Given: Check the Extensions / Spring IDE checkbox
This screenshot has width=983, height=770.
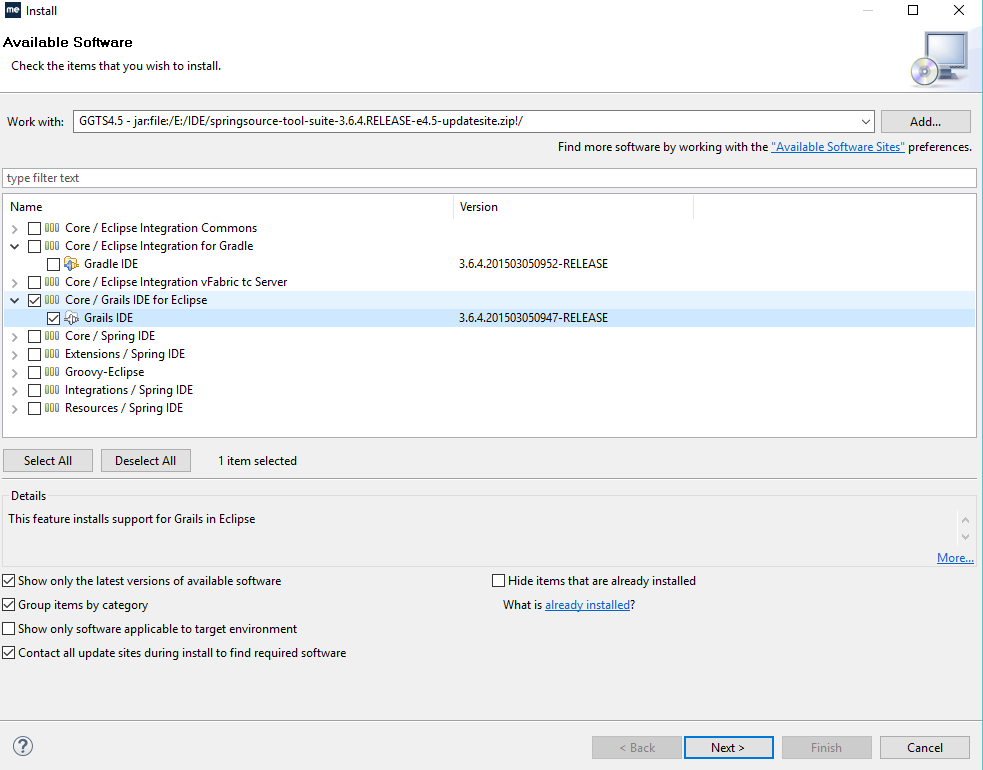Looking at the screenshot, I should (x=34, y=354).
